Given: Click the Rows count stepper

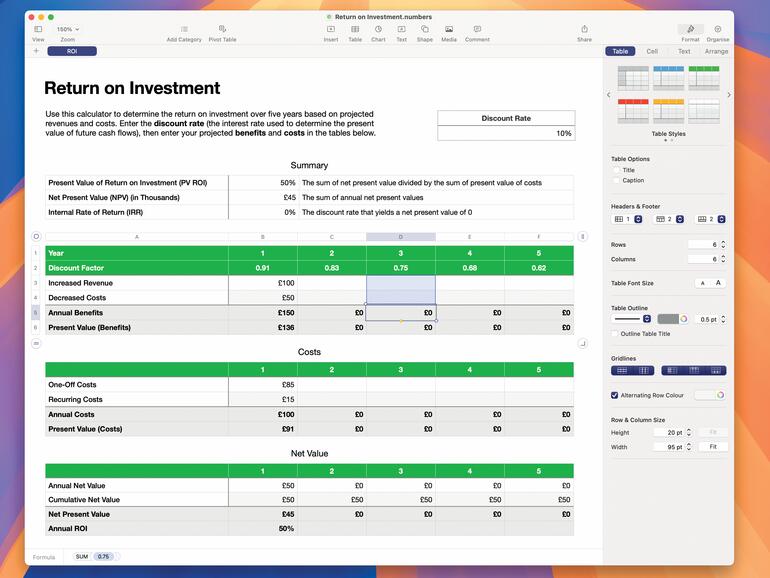Looking at the screenshot, I should tap(723, 244).
